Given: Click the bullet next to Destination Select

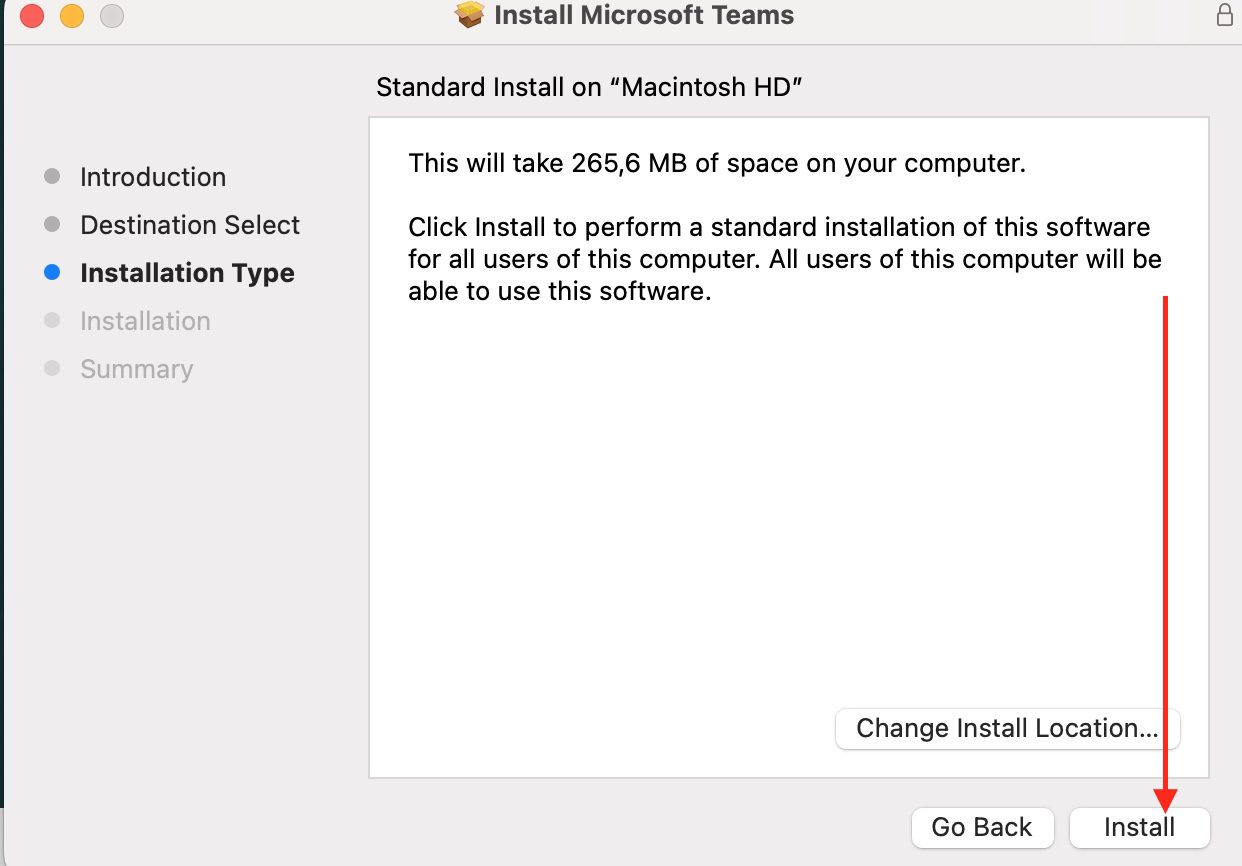Looking at the screenshot, I should coord(53,225).
